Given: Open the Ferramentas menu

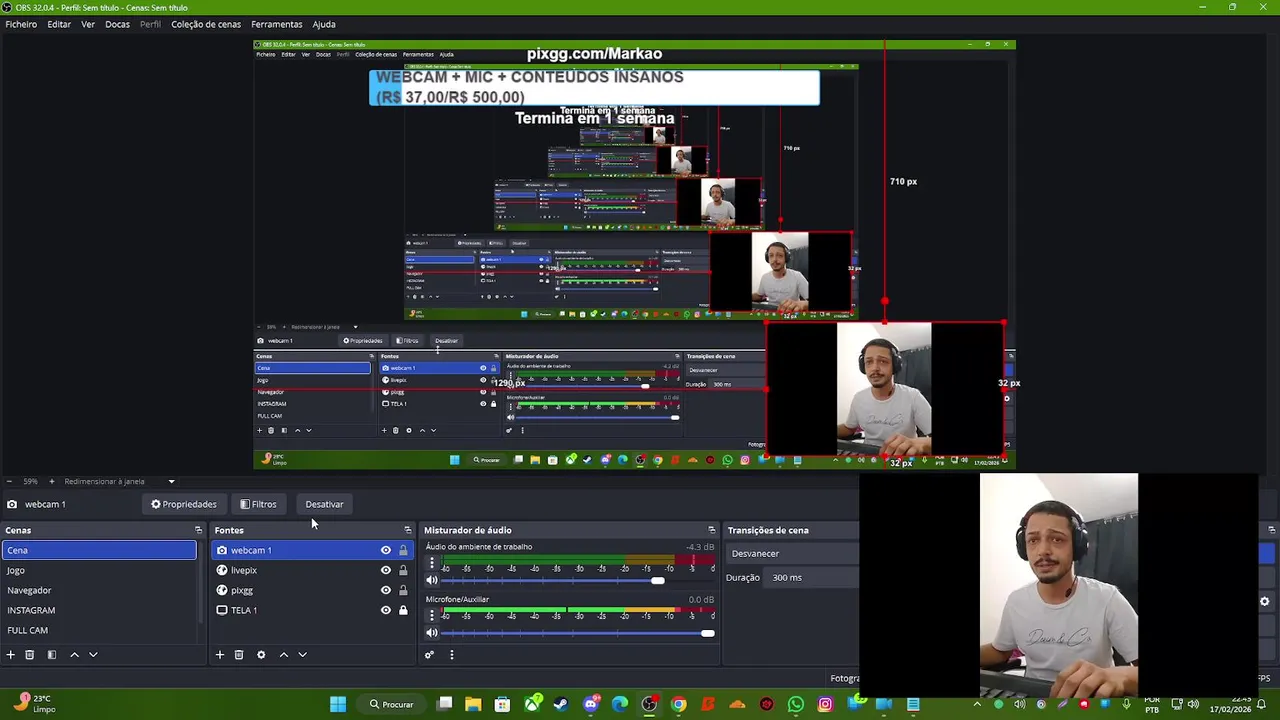Looking at the screenshot, I should (x=277, y=24).
